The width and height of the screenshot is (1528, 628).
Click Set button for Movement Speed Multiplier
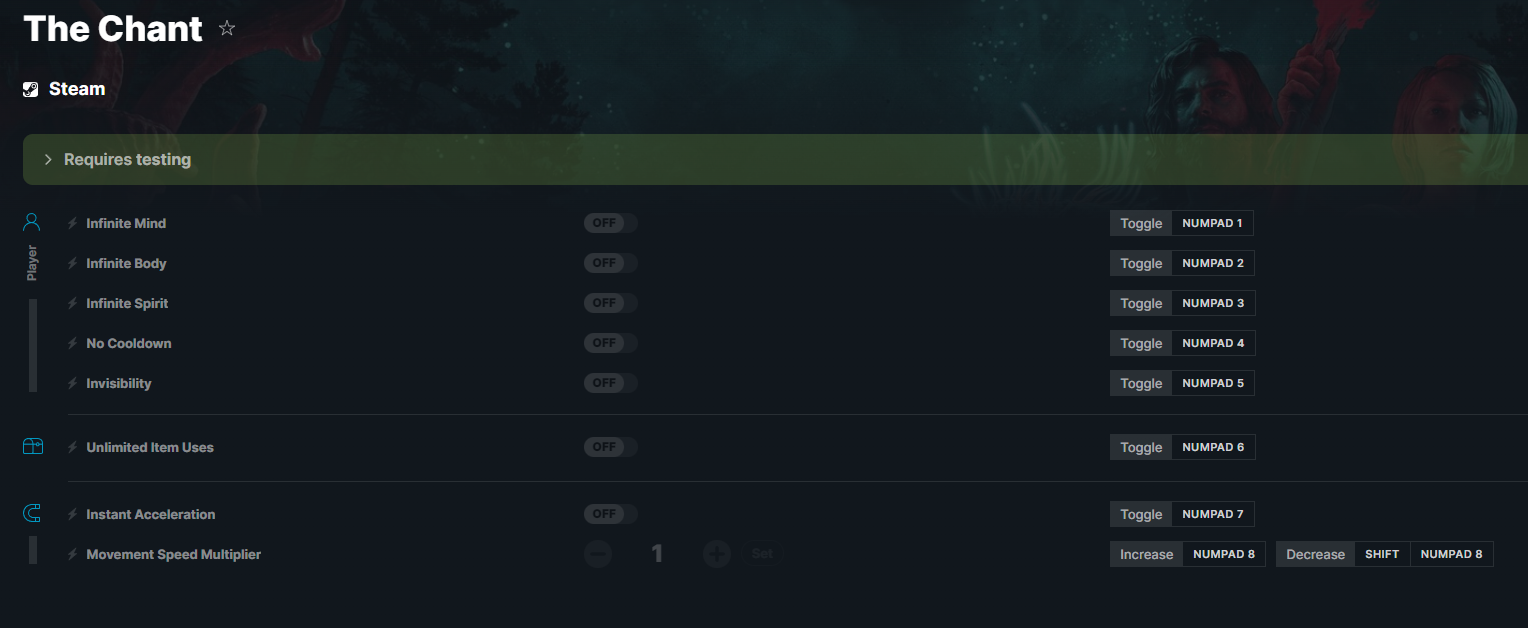(762, 553)
